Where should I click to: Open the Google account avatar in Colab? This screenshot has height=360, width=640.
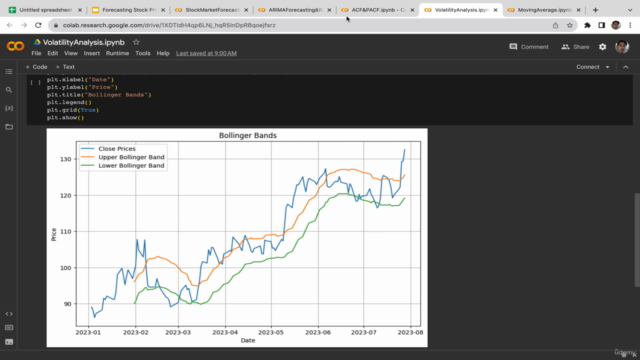point(622,47)
